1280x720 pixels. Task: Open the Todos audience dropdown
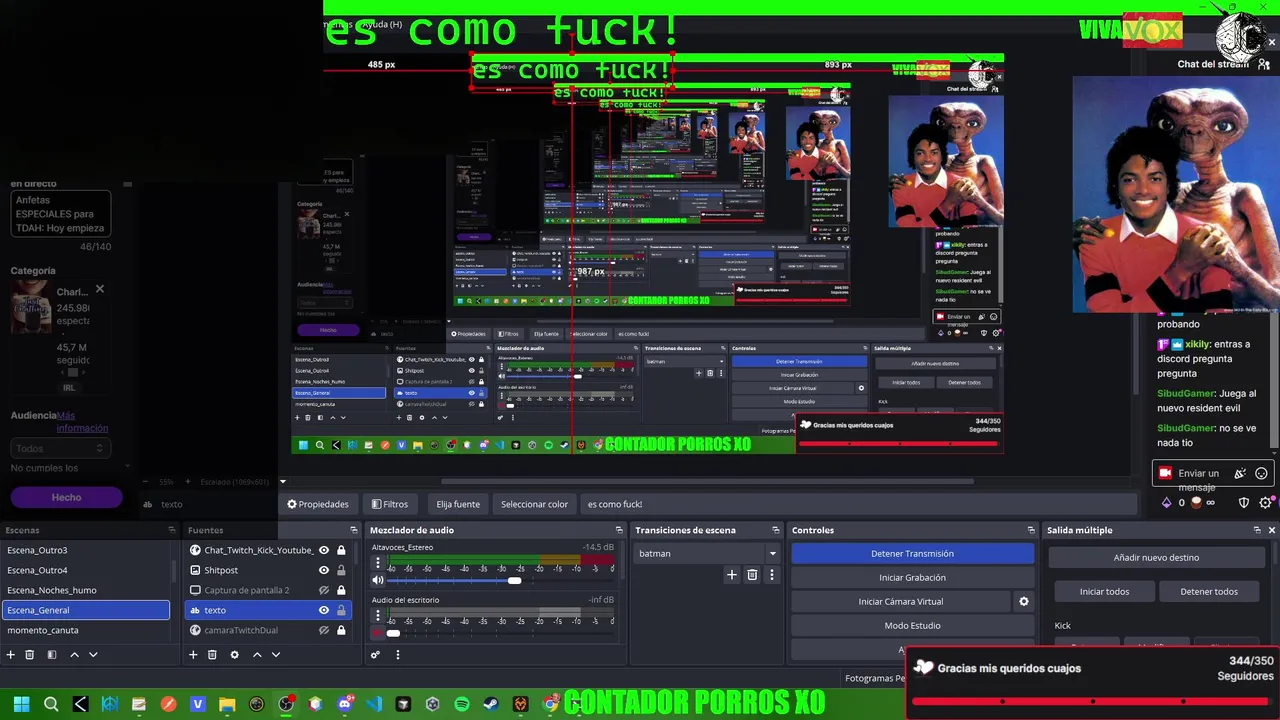point(60,449)
